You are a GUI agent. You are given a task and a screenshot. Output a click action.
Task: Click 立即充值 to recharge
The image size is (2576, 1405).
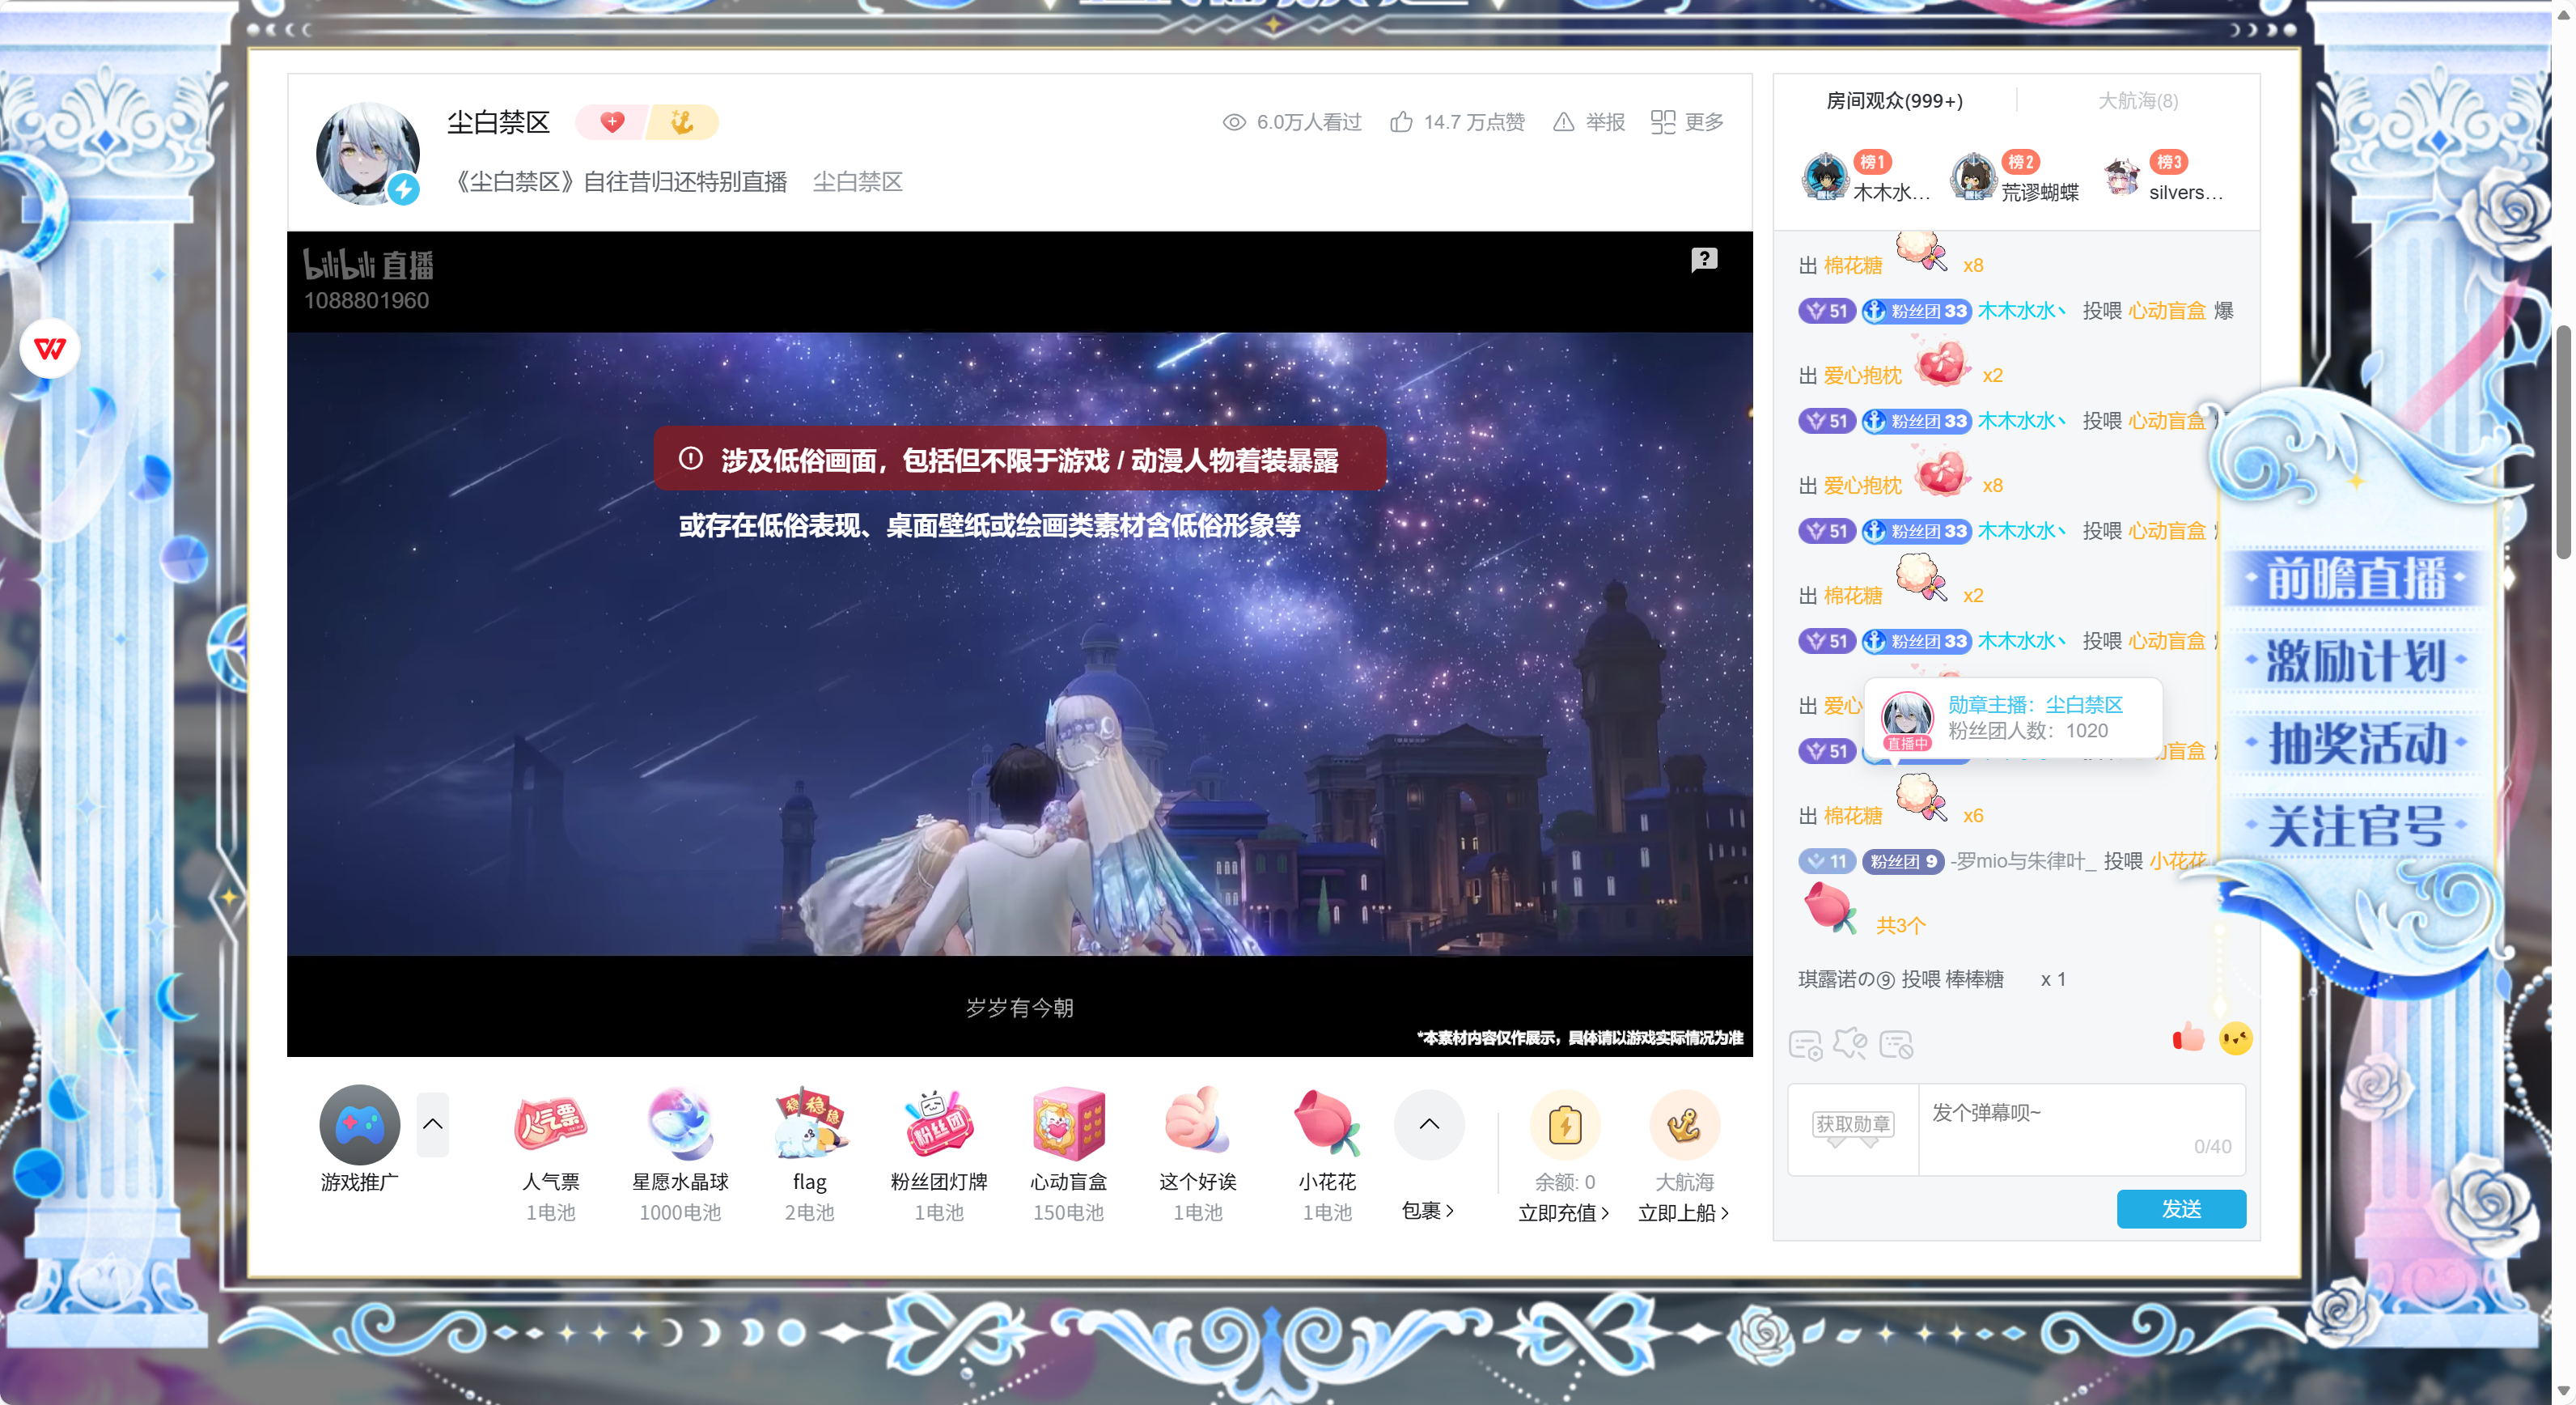pyautogui.click(x=1564, y=1213)
